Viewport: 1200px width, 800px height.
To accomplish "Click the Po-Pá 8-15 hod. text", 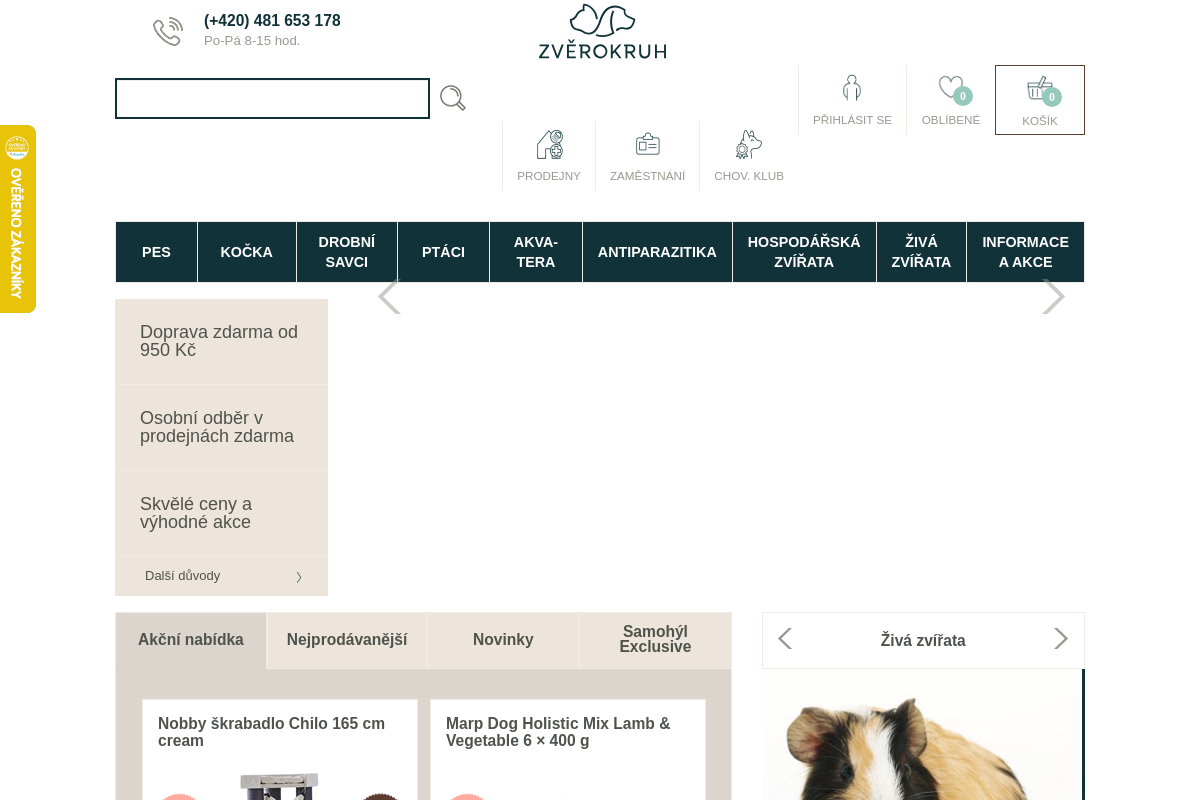I will pos(252,41).
